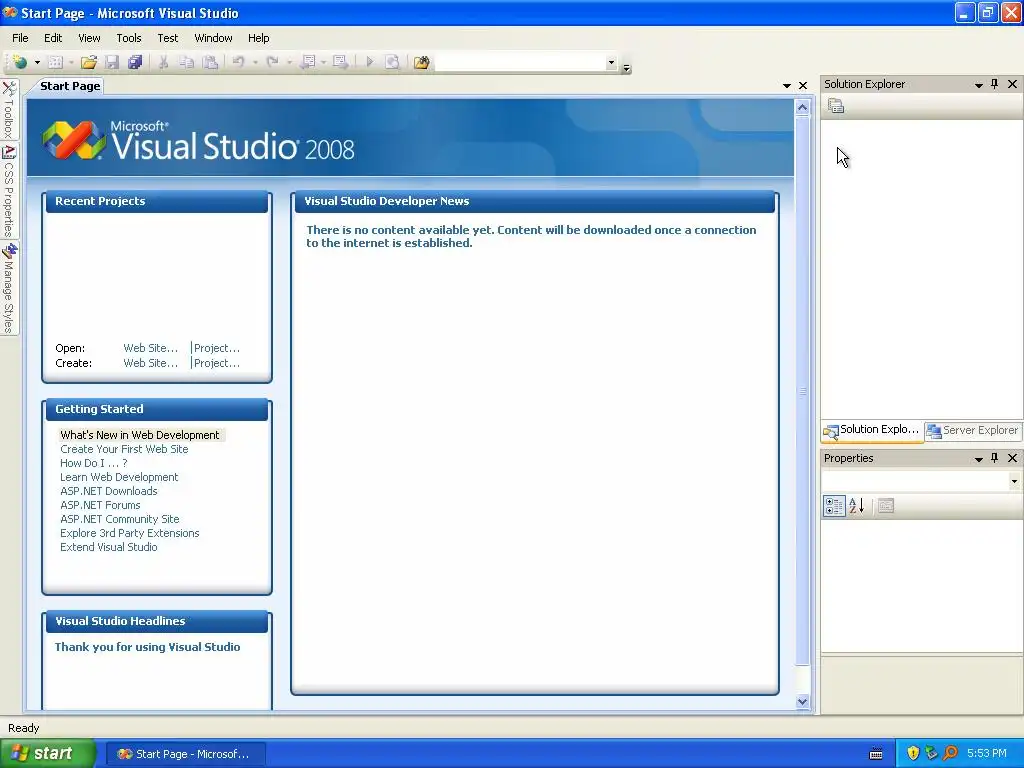The width and height of the screenshot is (1024, 768).
Task: Click the Undo toolbar icon
Action: 238,62
